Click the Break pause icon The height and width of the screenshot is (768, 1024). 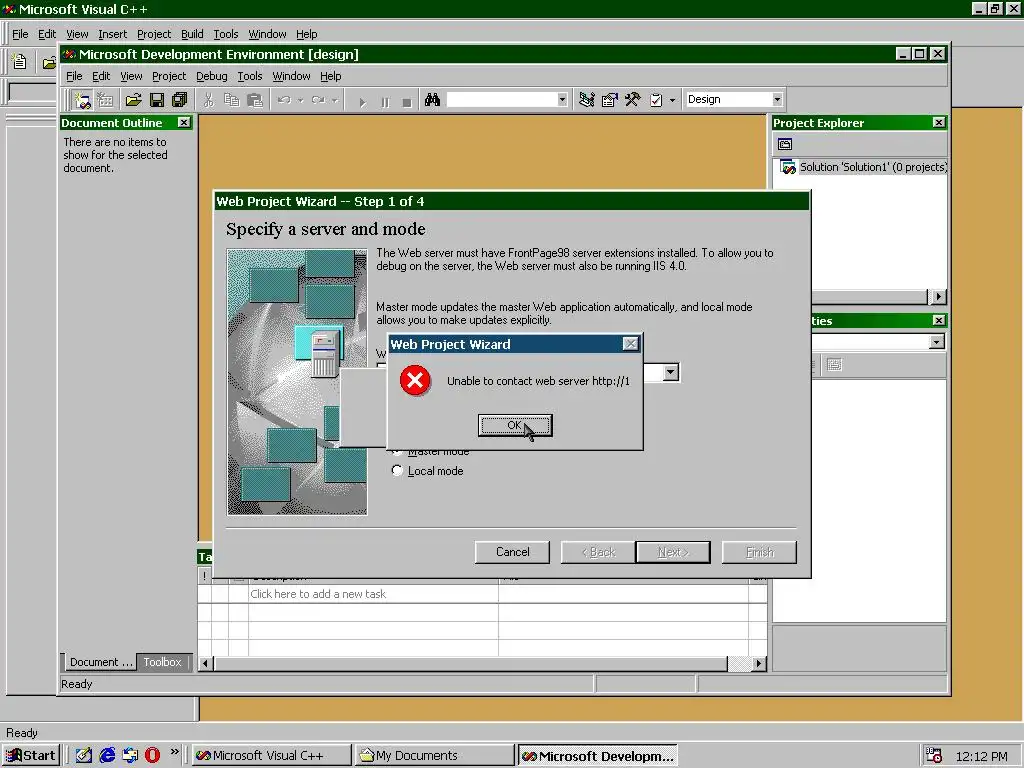385,102
